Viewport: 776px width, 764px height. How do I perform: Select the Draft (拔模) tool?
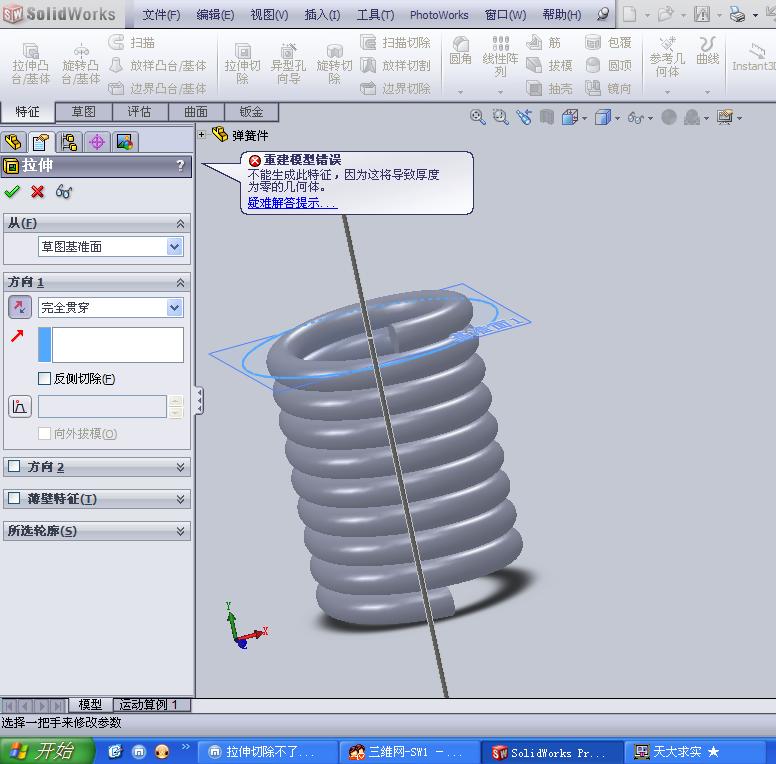[549, 65]
